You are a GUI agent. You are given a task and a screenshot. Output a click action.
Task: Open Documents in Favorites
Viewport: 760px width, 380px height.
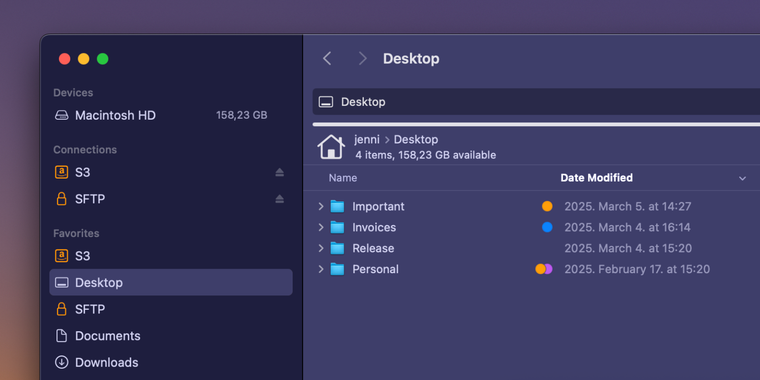171,336
